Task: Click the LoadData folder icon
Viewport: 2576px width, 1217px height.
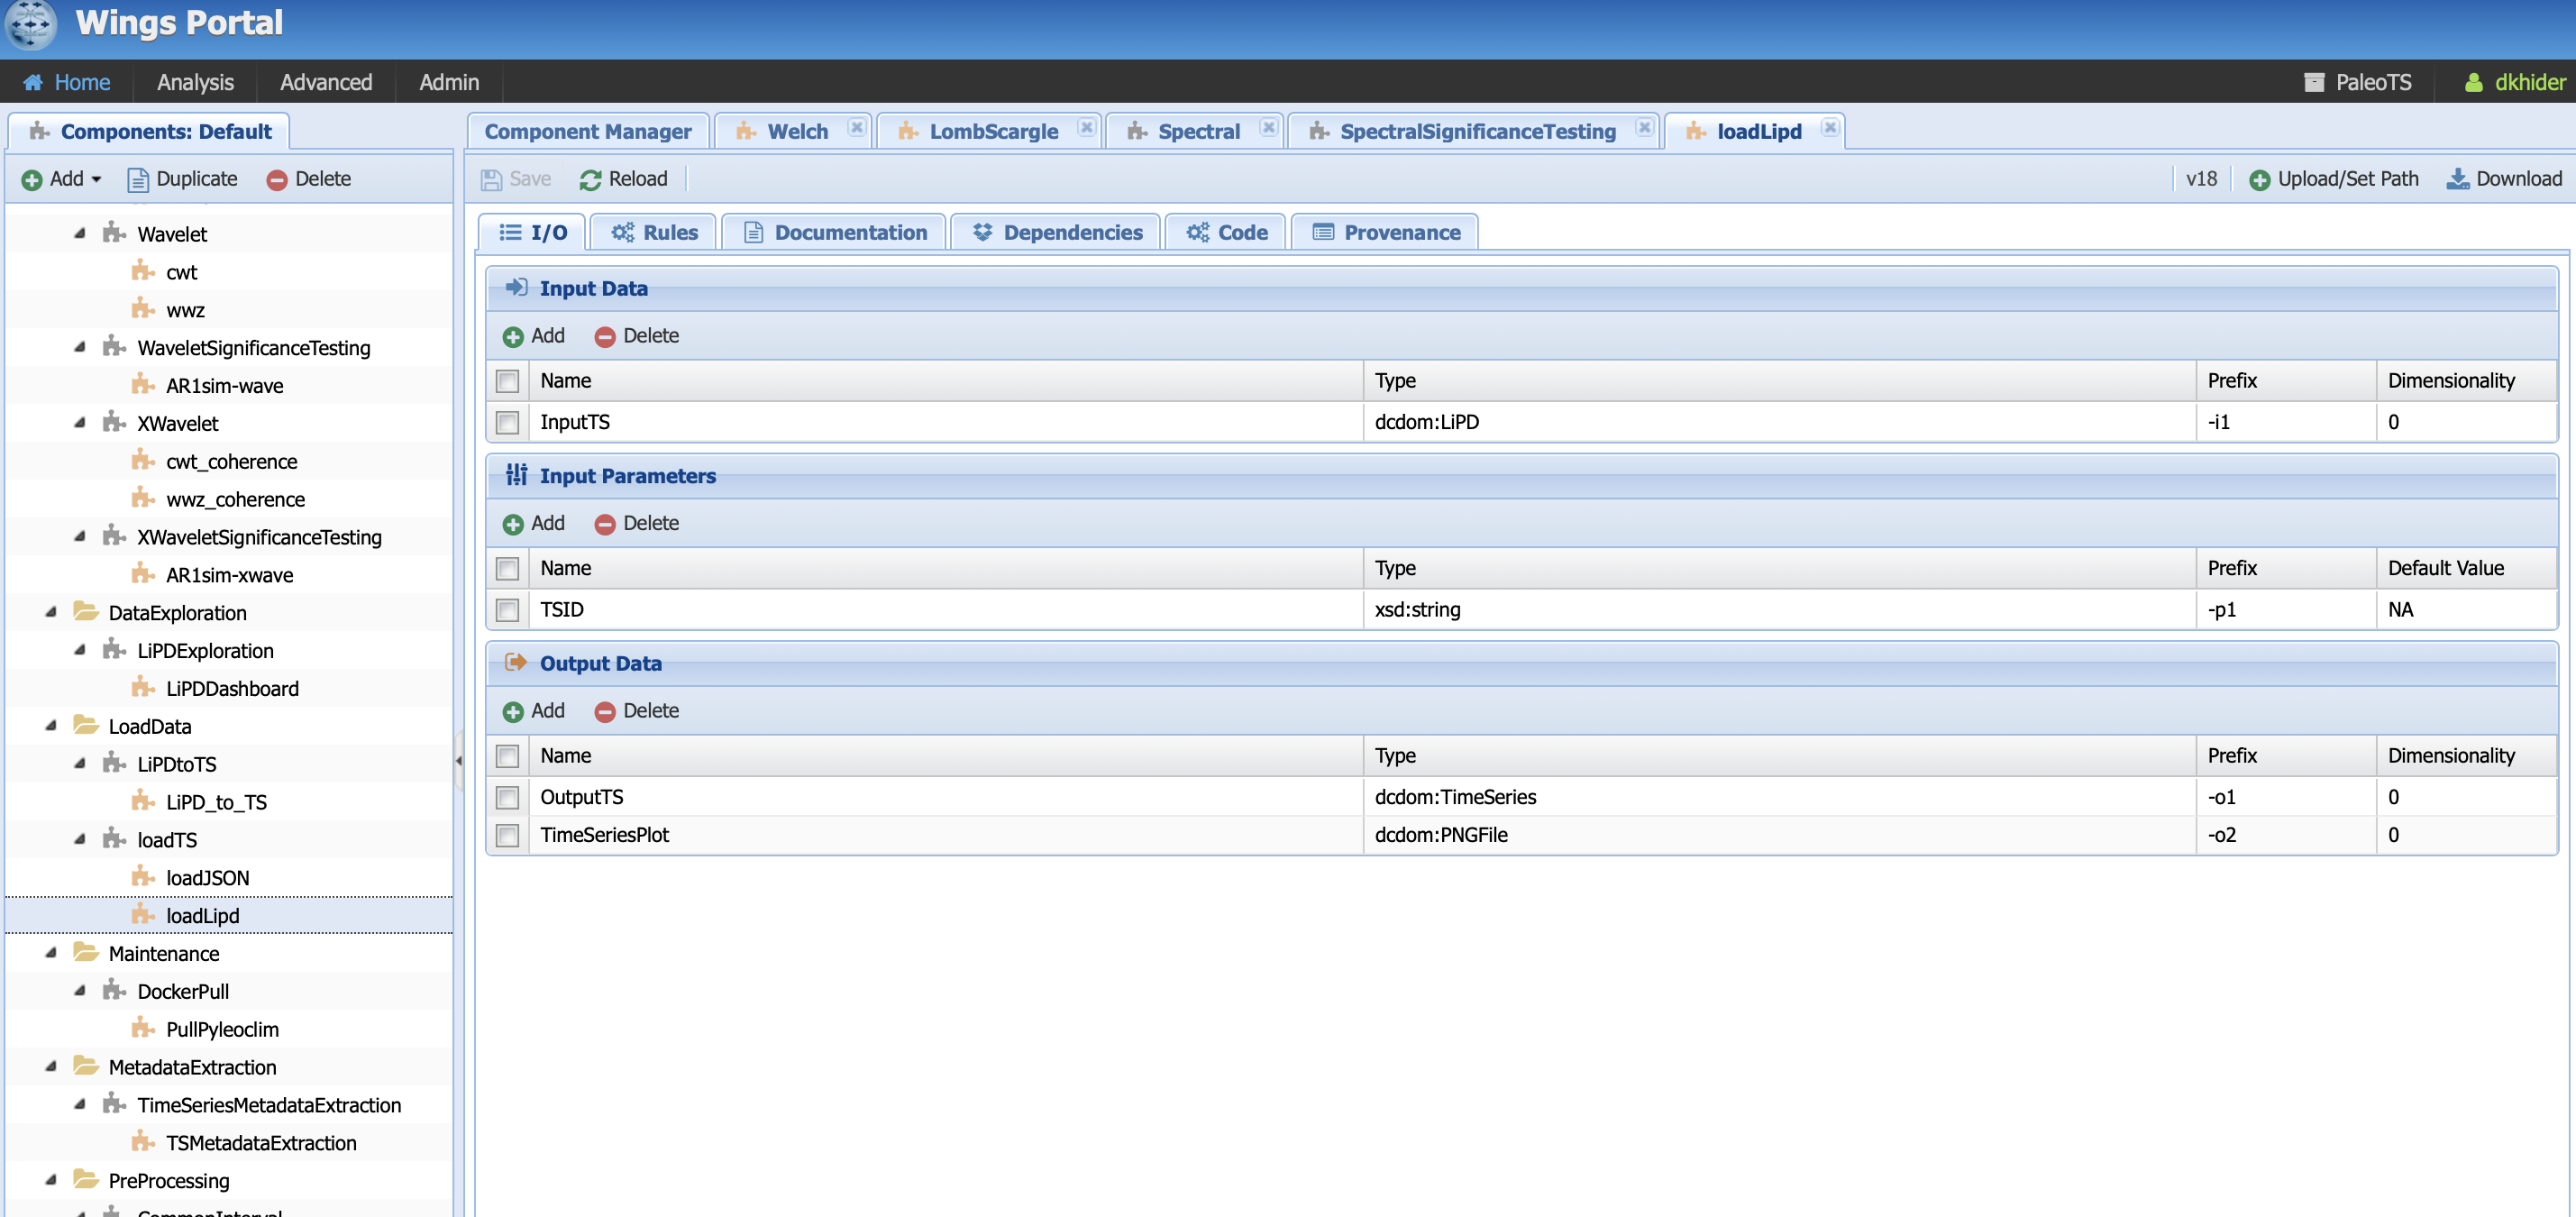Action: pyautogui.click(x=86, y=725)
